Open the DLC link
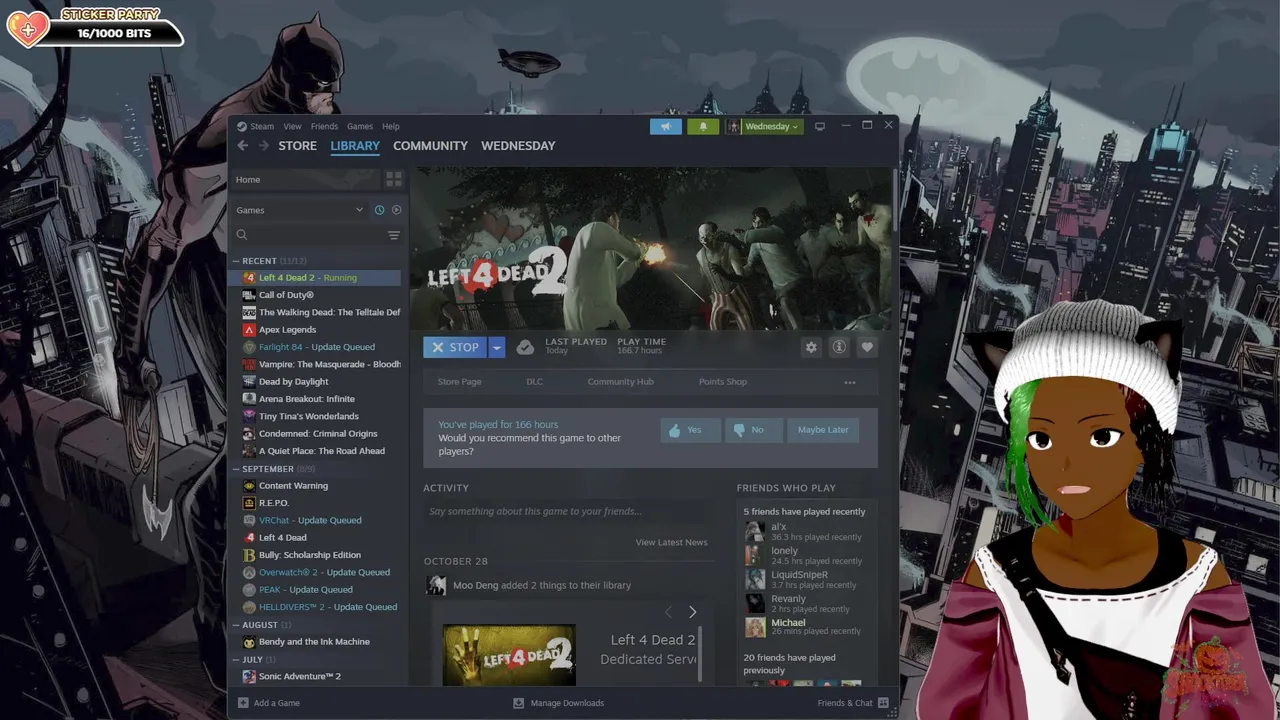 click(535, 382)
